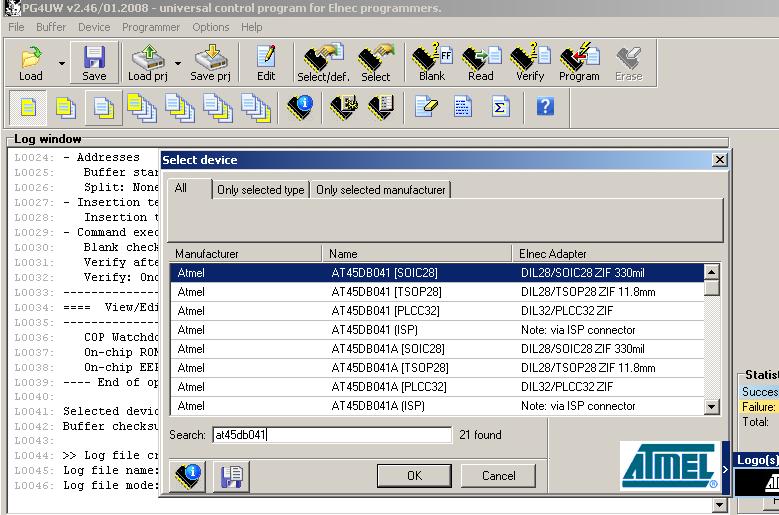
Task: Expand the Load button dropdown arrow
Action: click(62, 63)
